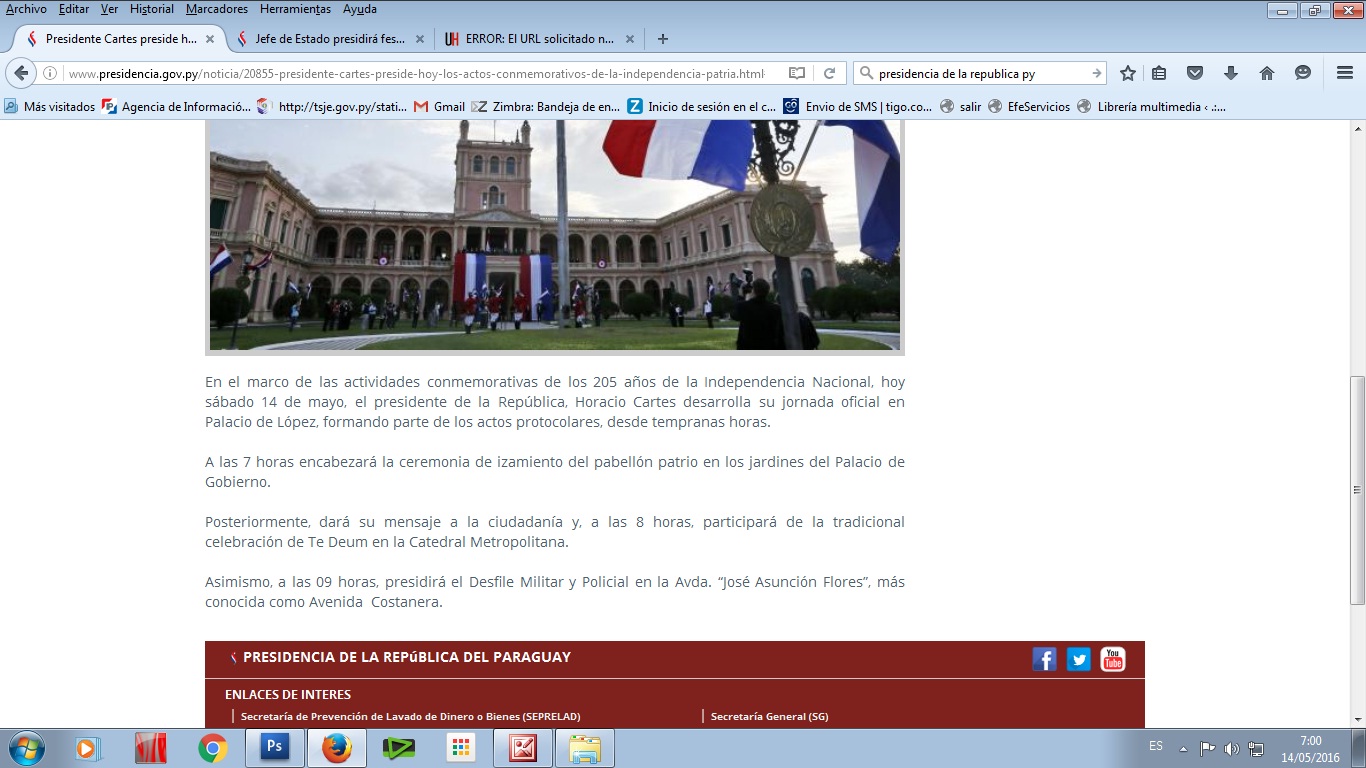The image size is (1366, 768).
Task: Open the Windows Start menu
Action: click(25, 748)
